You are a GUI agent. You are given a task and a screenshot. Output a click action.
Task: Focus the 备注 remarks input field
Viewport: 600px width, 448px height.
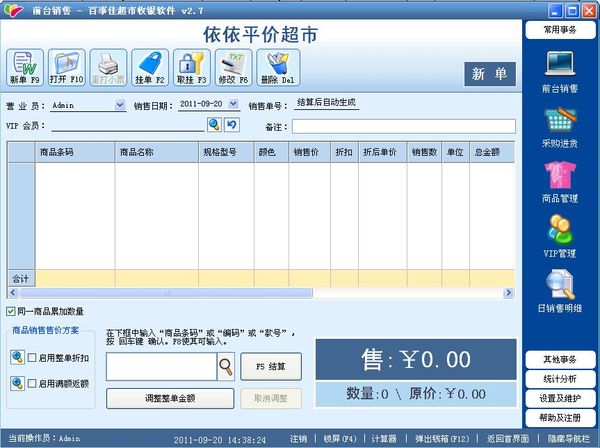pyautogui.click(x=404, y=127)
